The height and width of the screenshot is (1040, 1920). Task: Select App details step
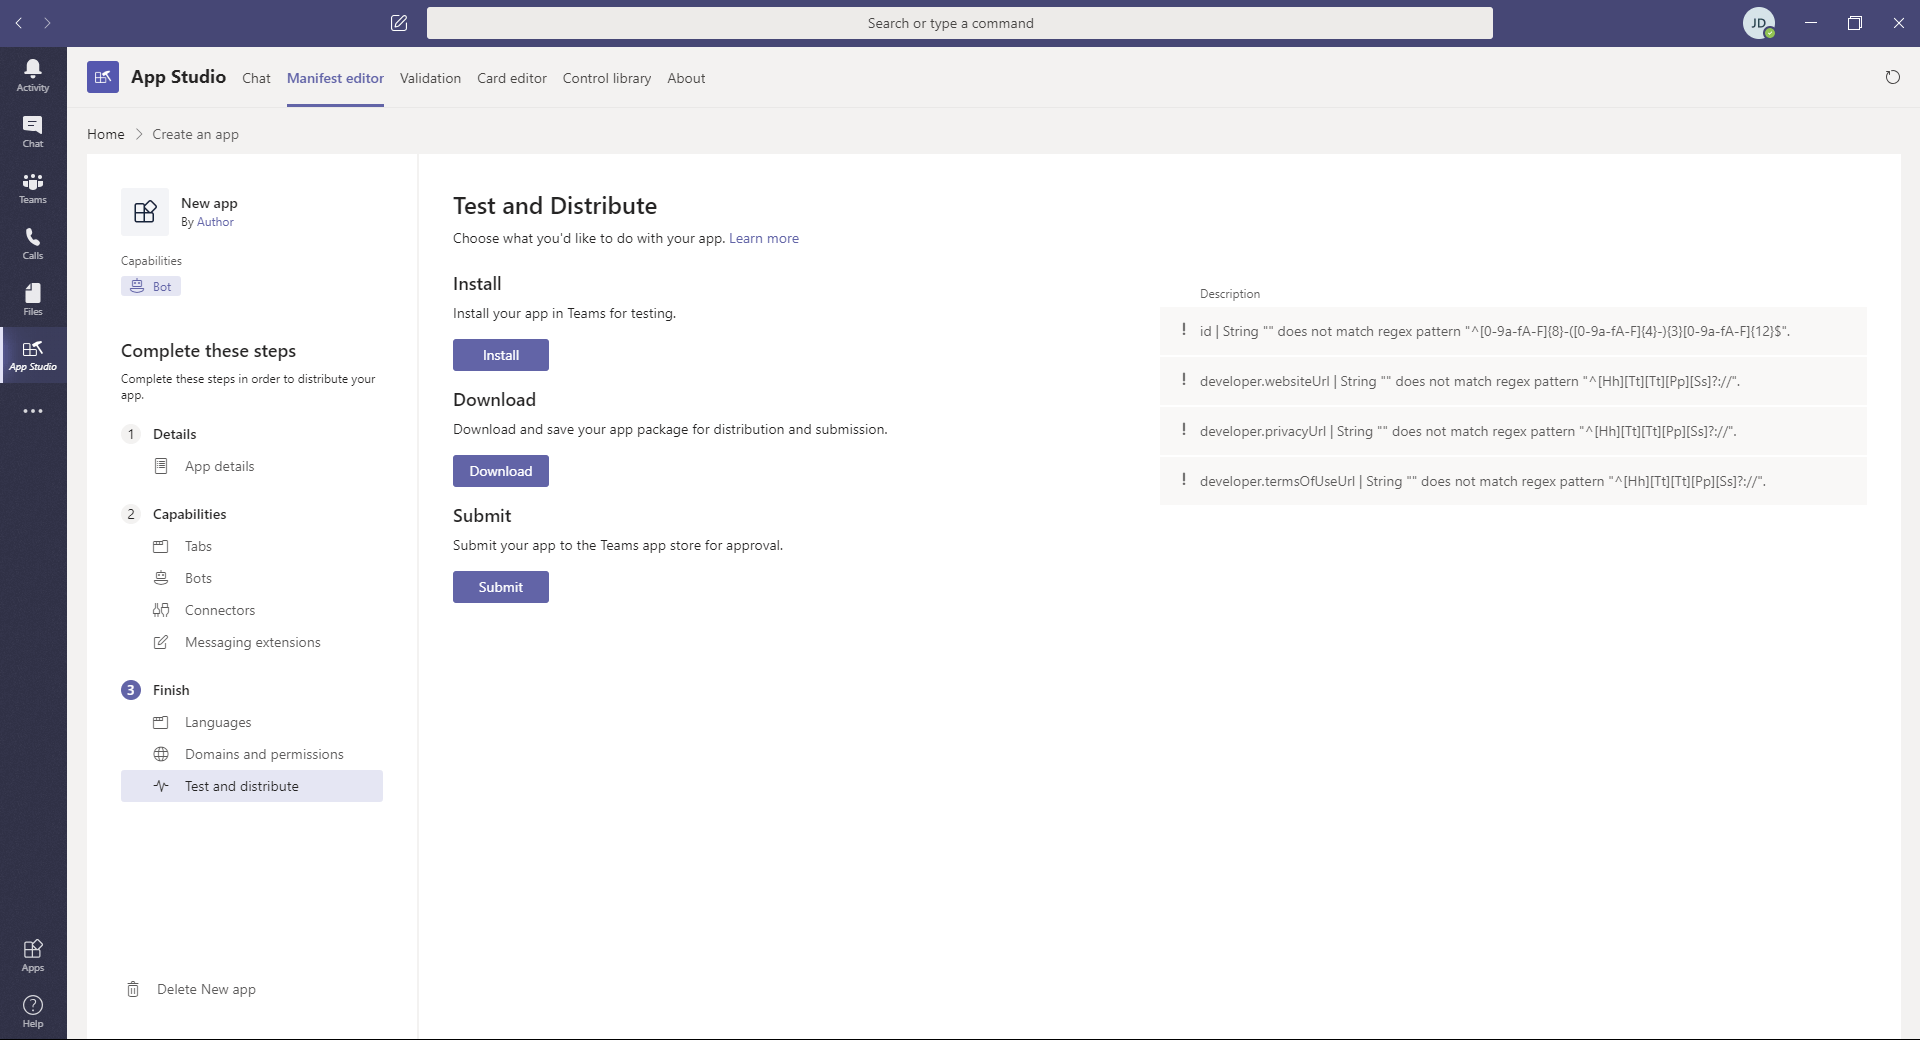(x=219, y=466)
